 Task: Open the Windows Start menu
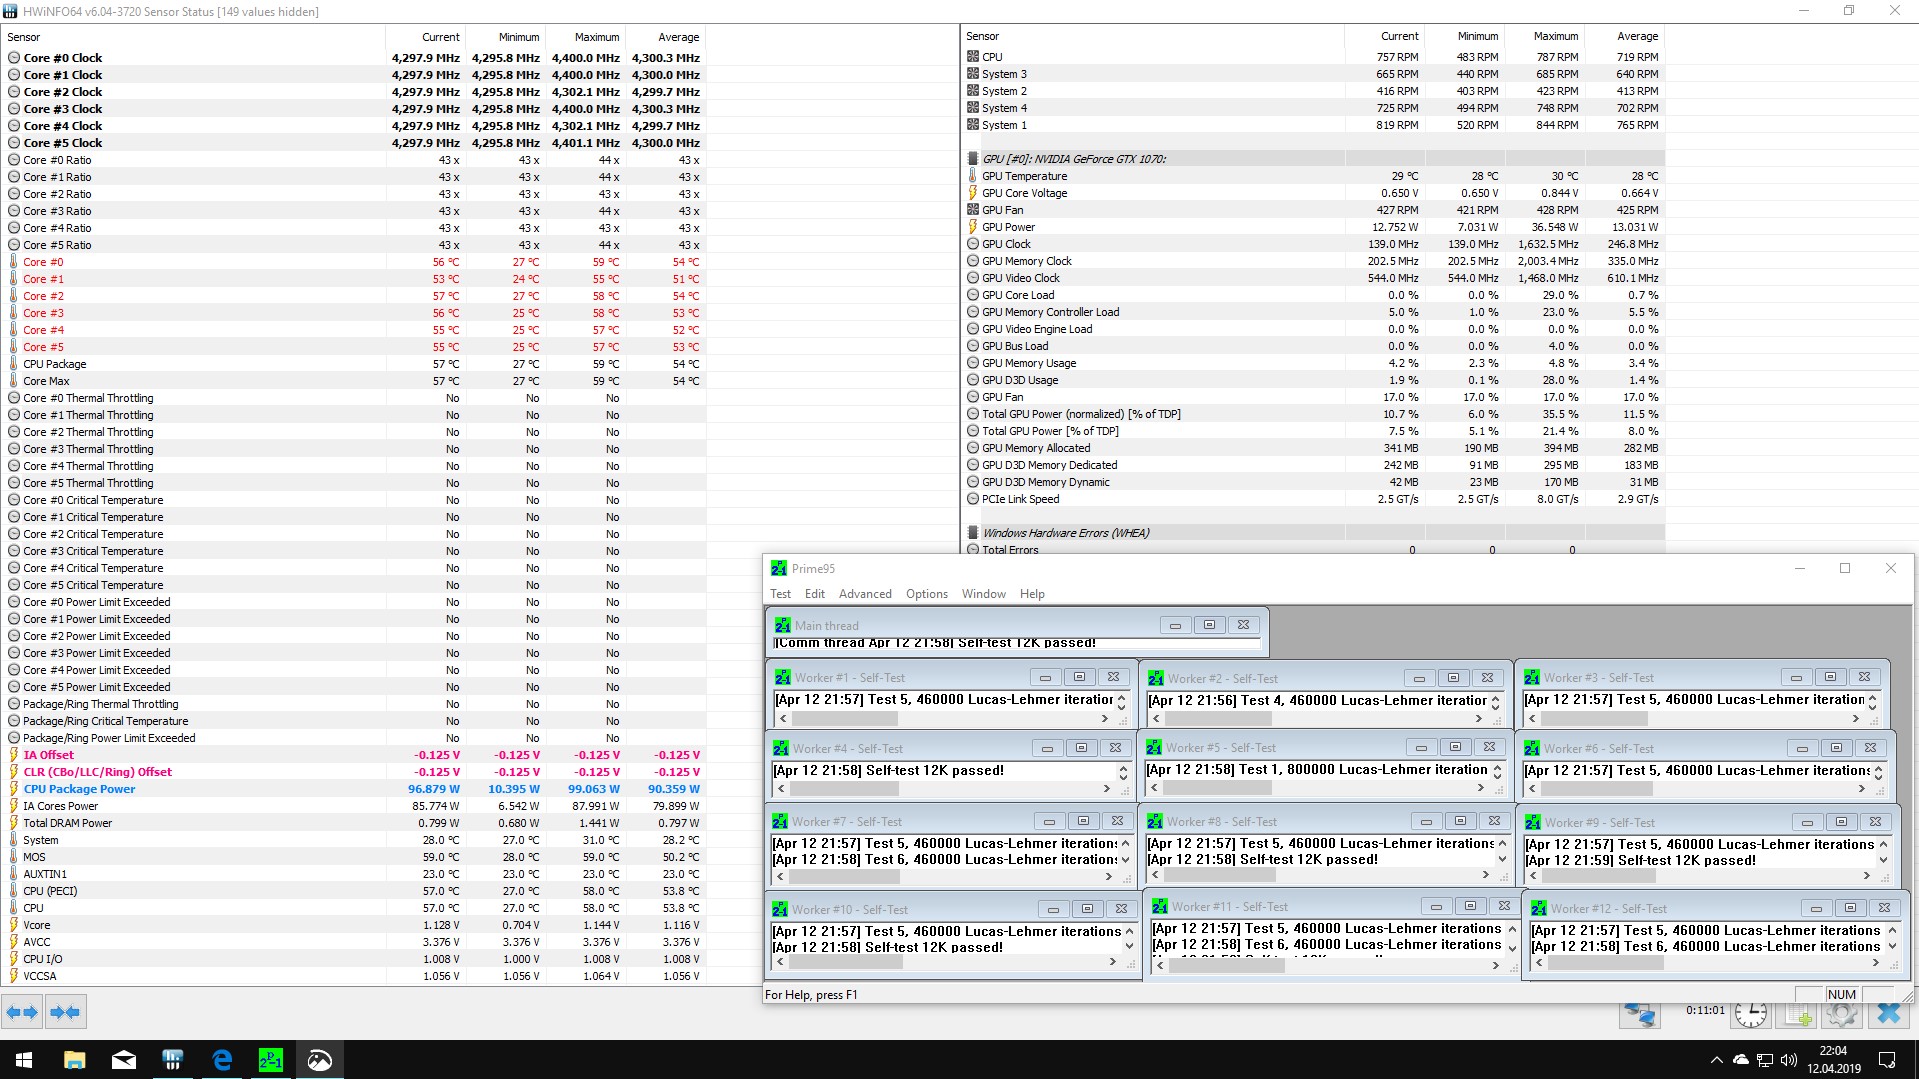(x=24, y=1060)
